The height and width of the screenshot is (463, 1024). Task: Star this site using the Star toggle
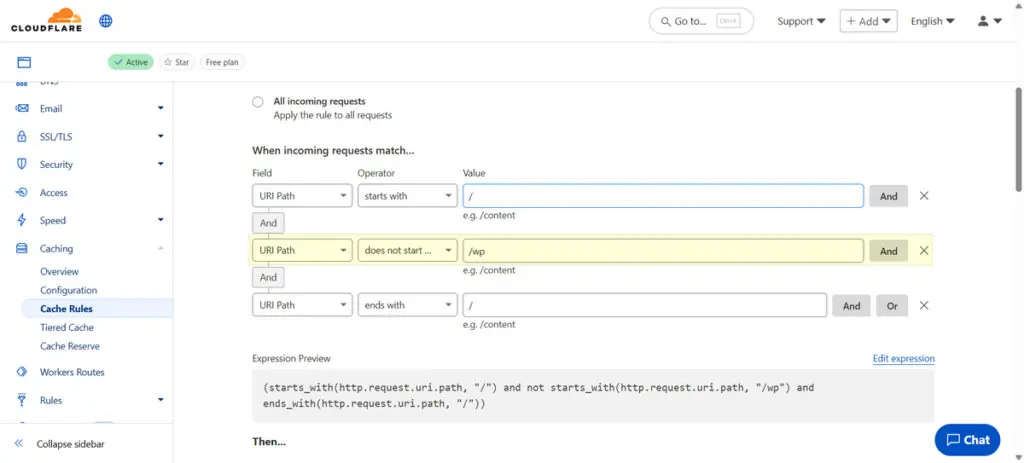(x=176, y=62)
